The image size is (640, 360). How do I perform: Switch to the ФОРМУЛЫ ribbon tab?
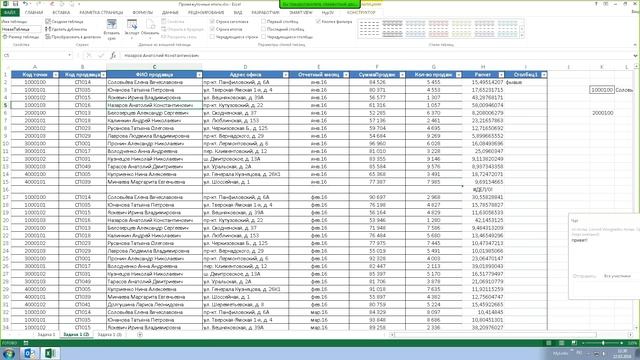[x=142, y=13]
